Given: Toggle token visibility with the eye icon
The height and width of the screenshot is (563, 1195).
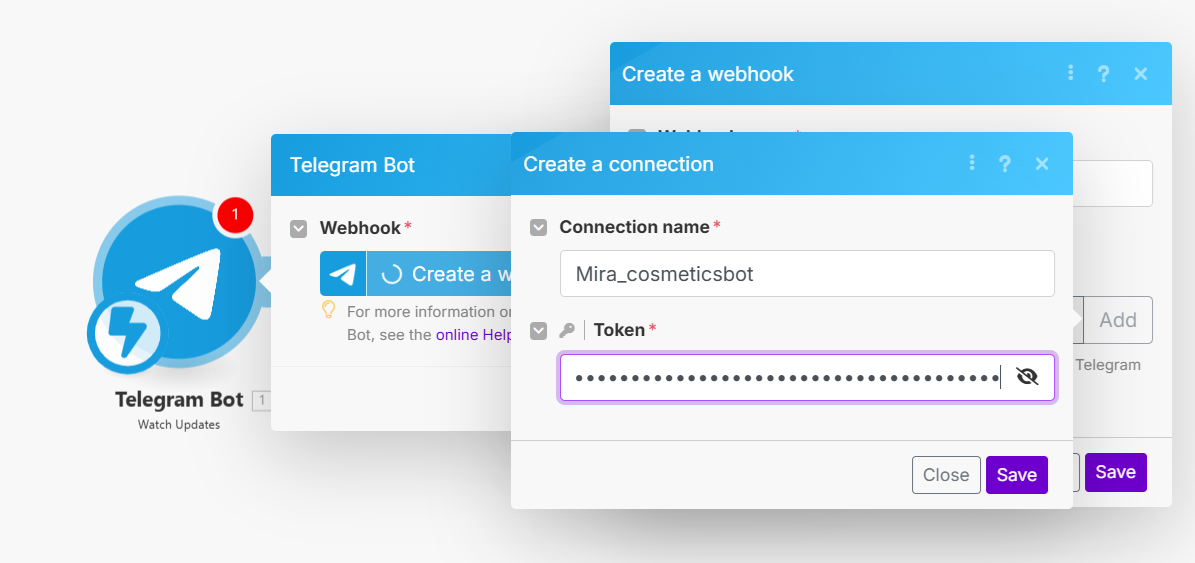Looking at the screenshot, I should click(1027, 376).
